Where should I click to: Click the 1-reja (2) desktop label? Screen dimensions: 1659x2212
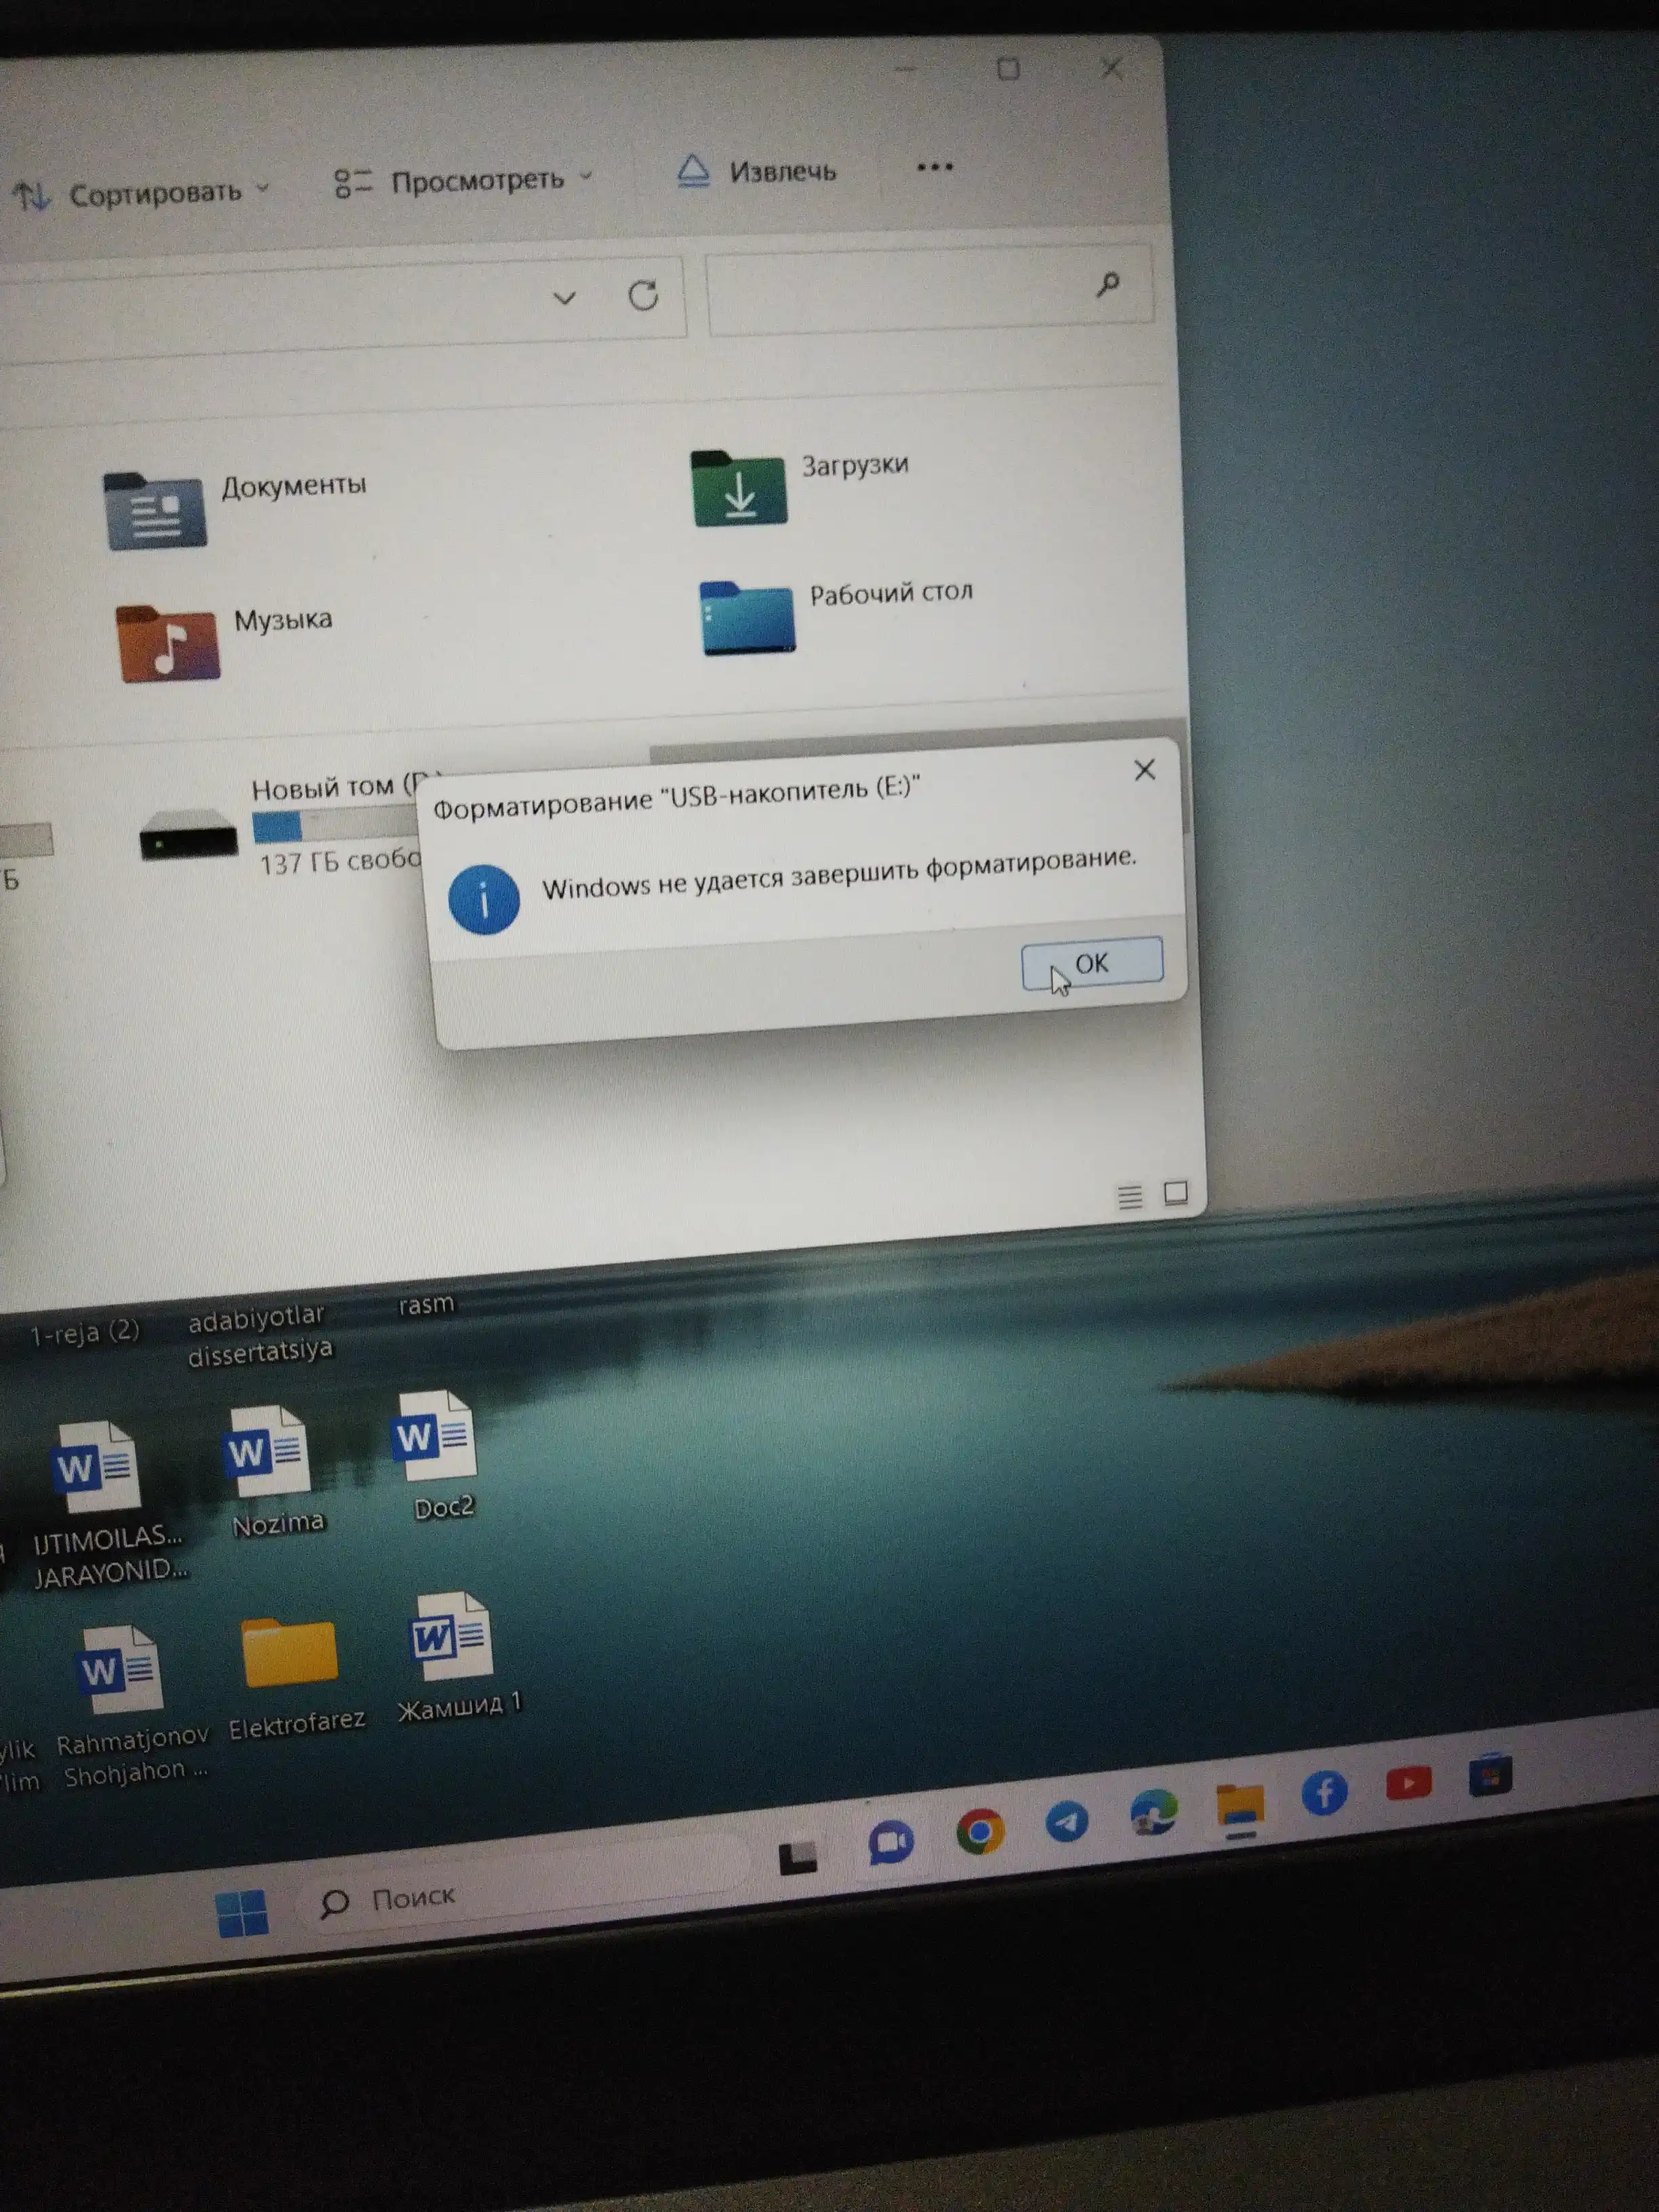pos(85,1333)
